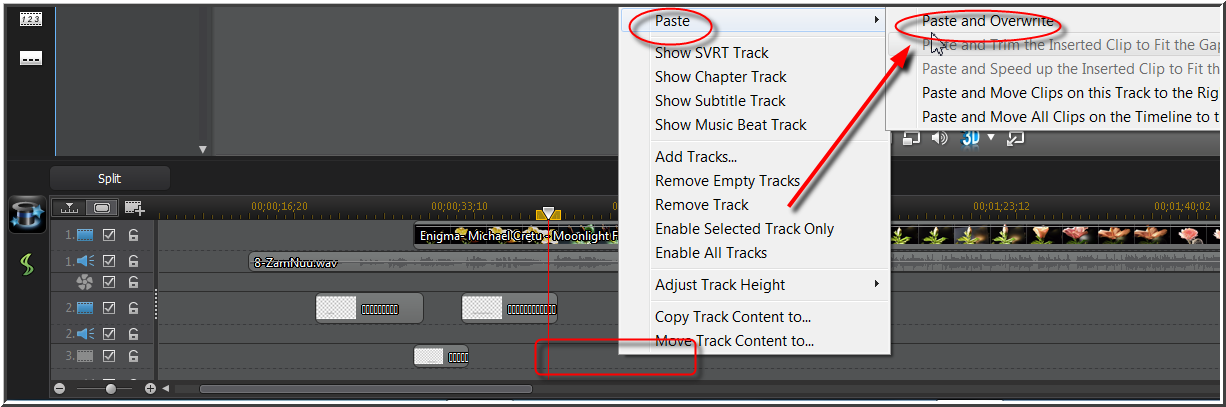This screenshot has width=1226, height=407.
Task: Toggle track 3 video checkbox
Action: pos(110,355)
